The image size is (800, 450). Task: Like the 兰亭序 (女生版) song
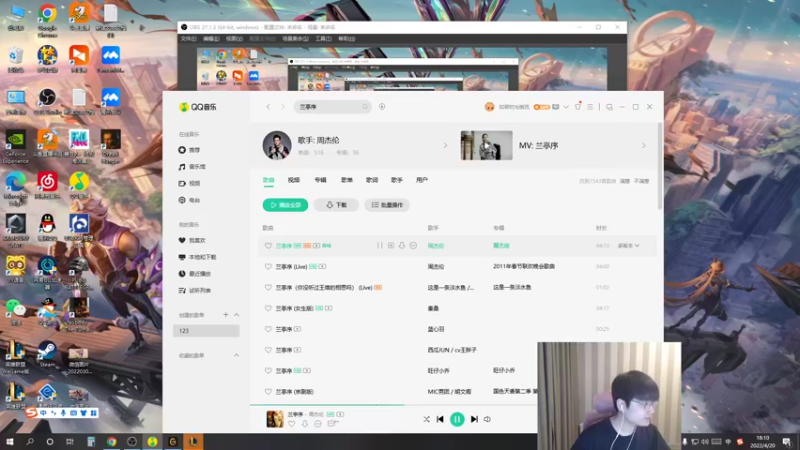pyautogui.click(x=268, y=308)
